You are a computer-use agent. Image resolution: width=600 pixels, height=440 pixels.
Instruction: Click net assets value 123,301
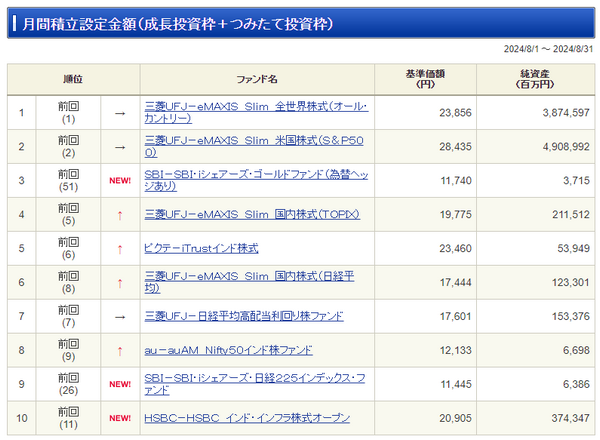coord(571,282)
